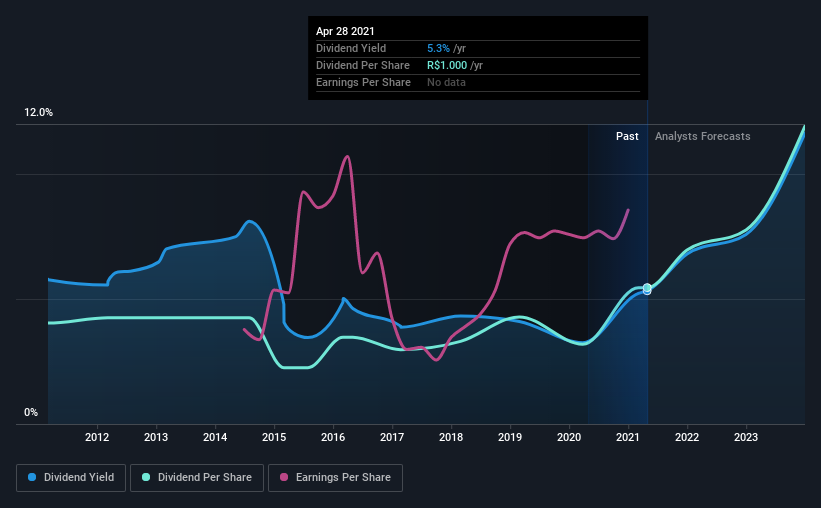Click the Earnings Per Share peak near 2016

(347, 156)
